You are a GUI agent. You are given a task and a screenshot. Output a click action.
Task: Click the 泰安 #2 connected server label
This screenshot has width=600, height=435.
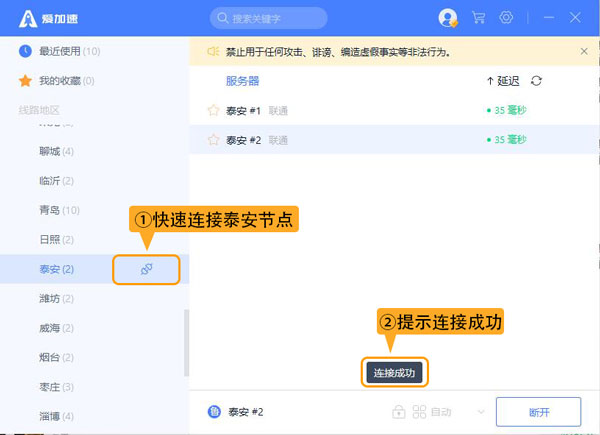coord(246,412)
